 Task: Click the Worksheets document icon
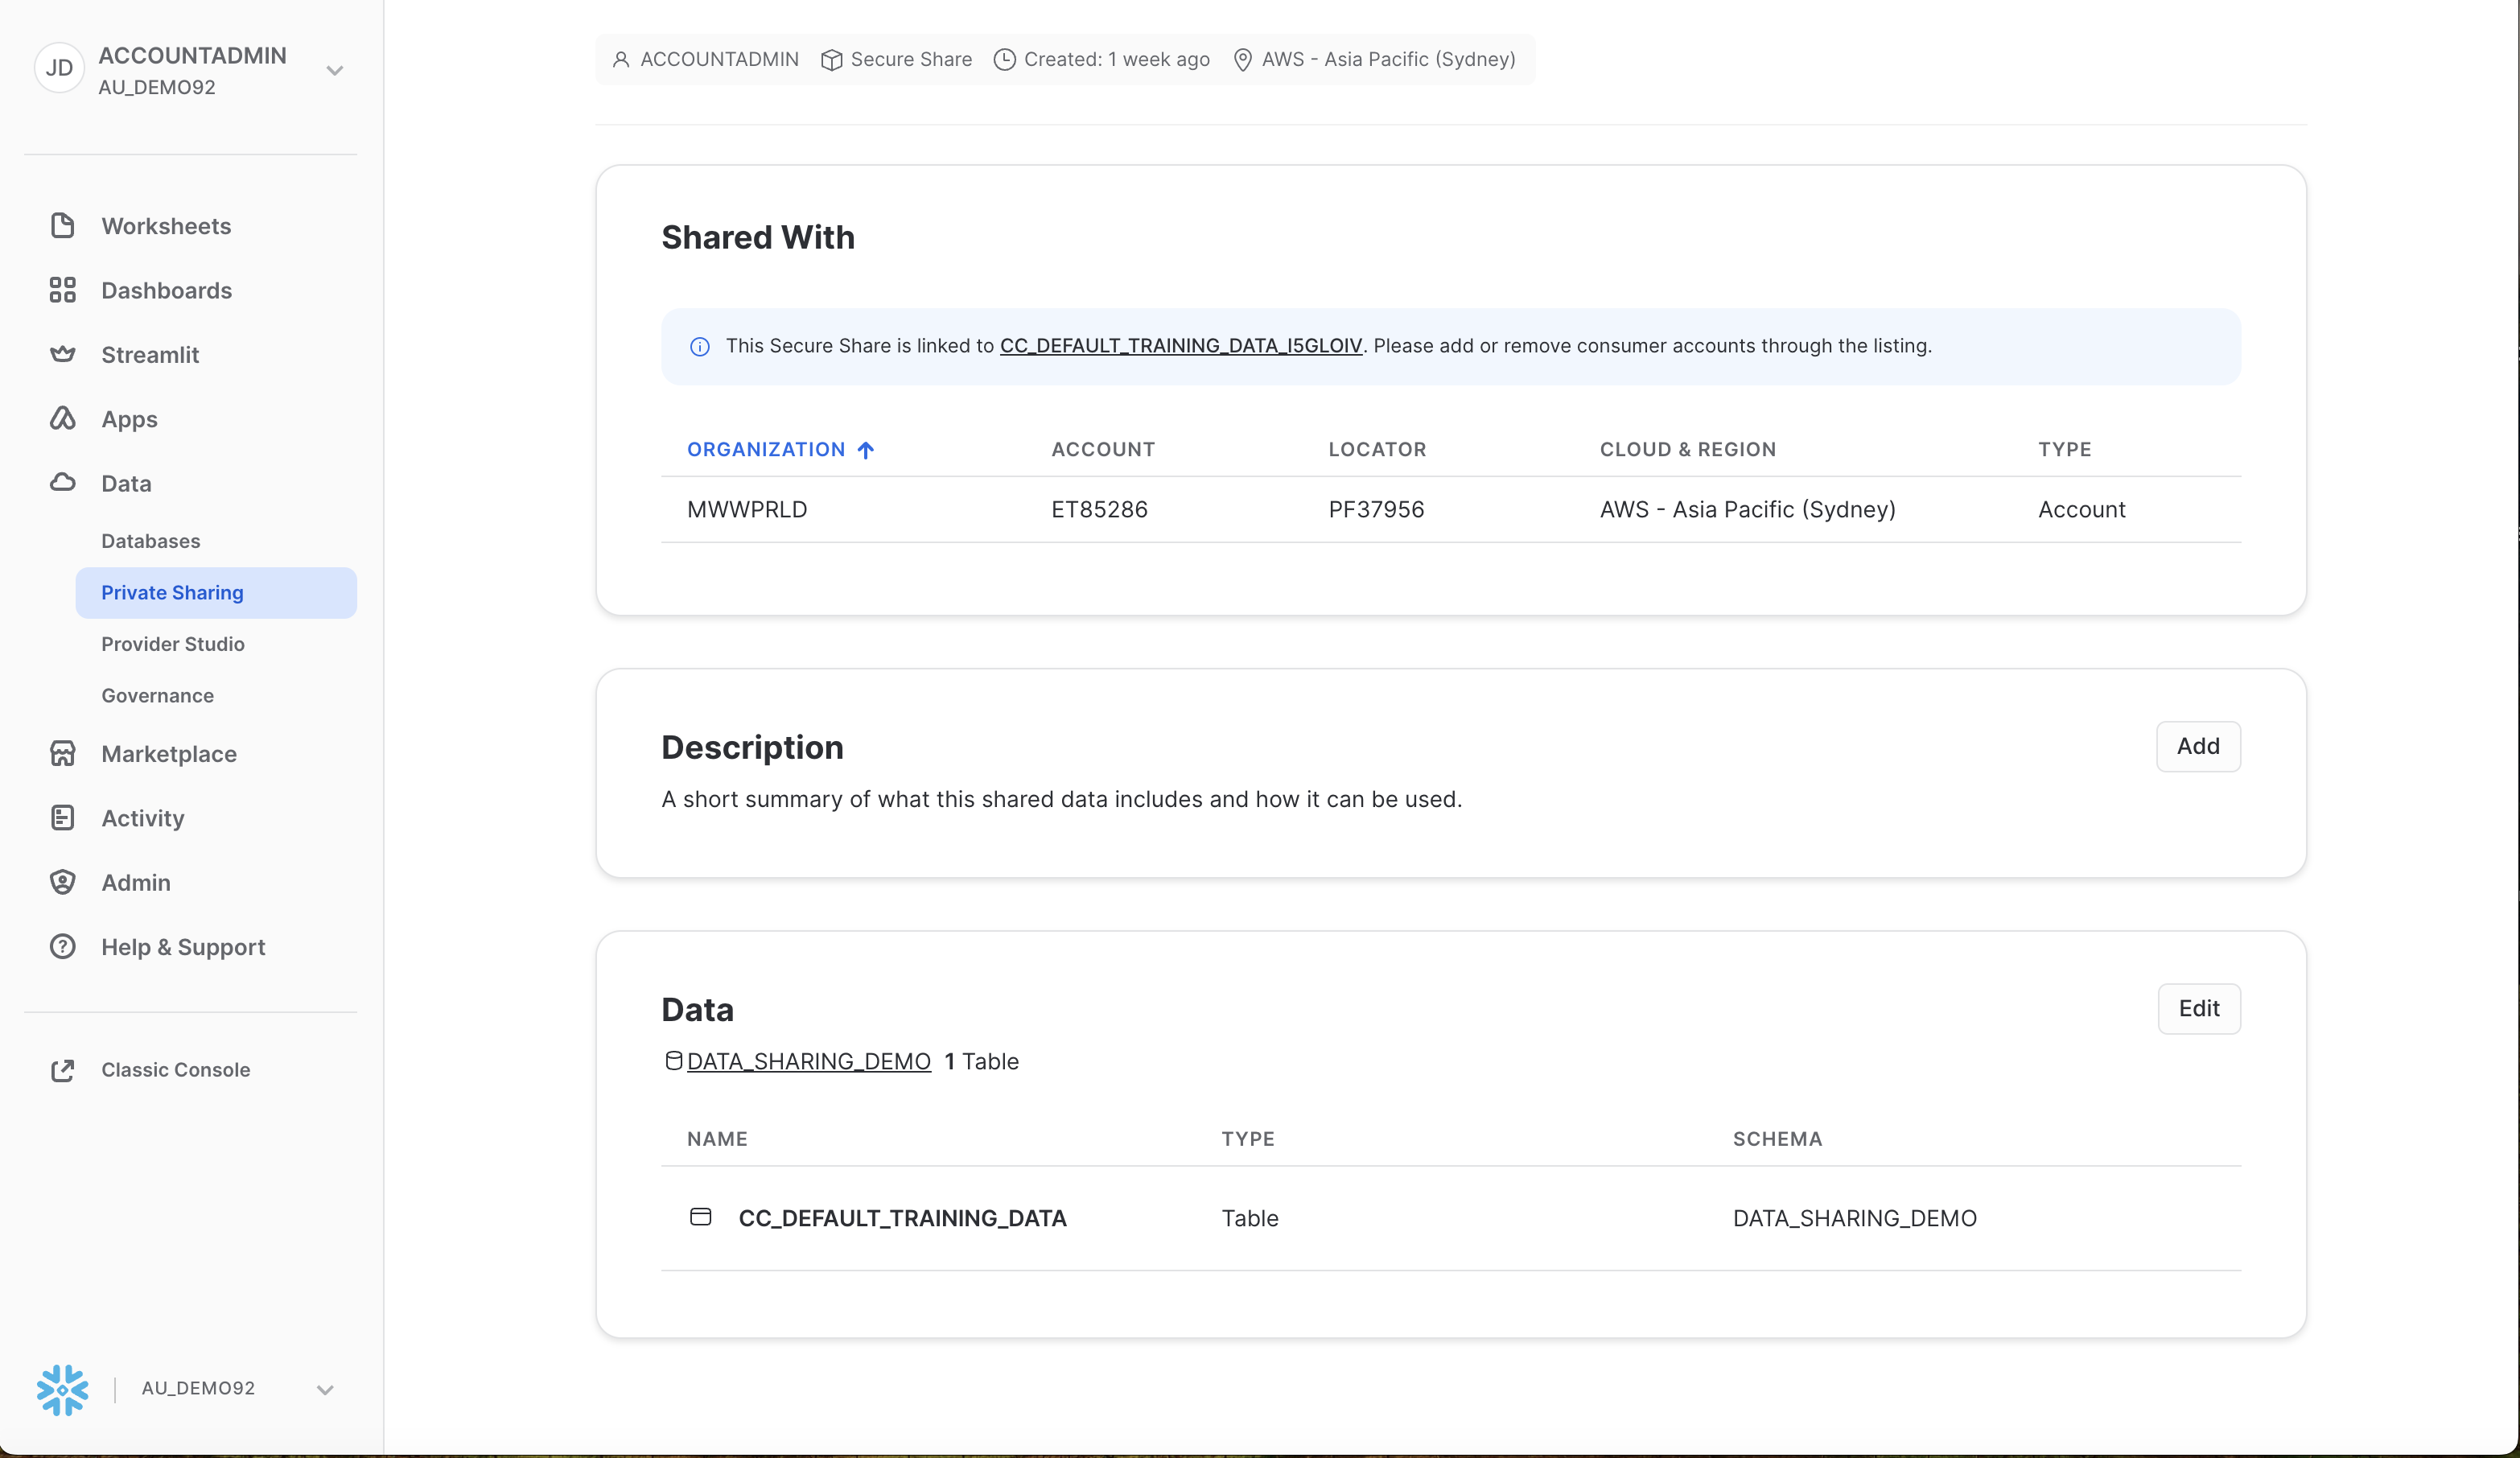tap(62, 226)
